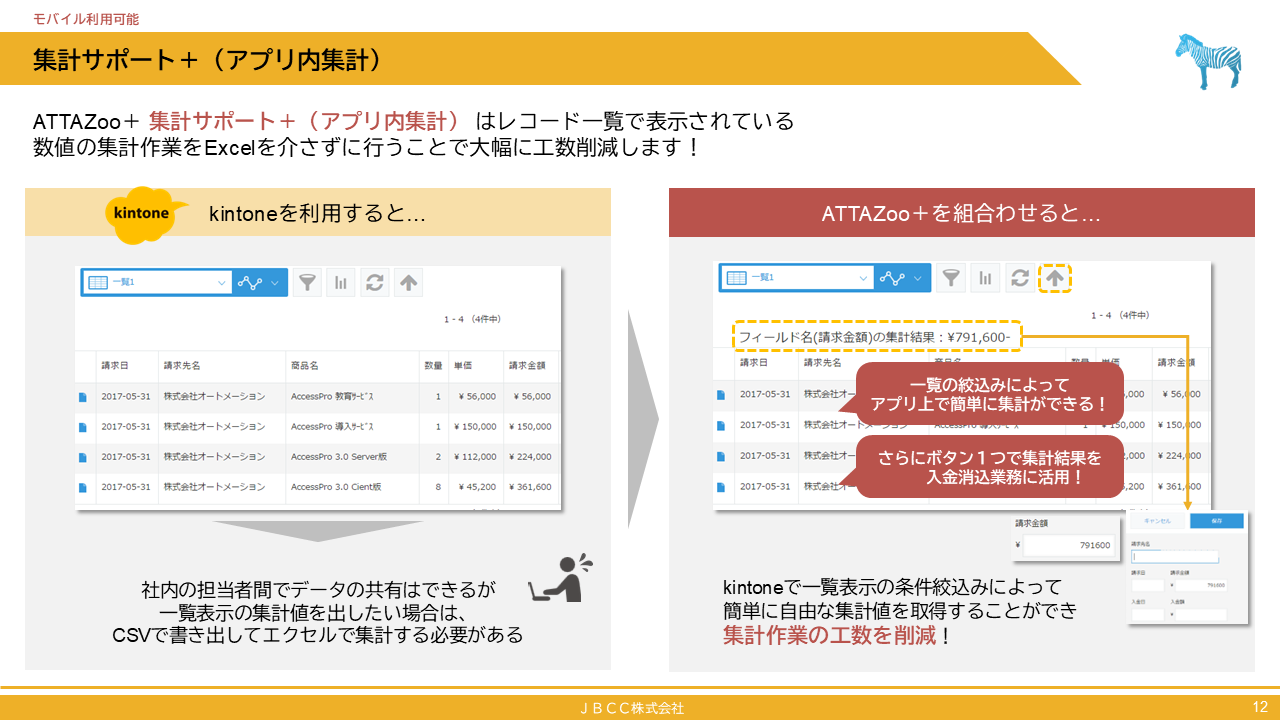The width and height of the screenshot is (1280, 720).
Task: Open the bar chart aggregation icon on the left screenshot
Action: 340,283
